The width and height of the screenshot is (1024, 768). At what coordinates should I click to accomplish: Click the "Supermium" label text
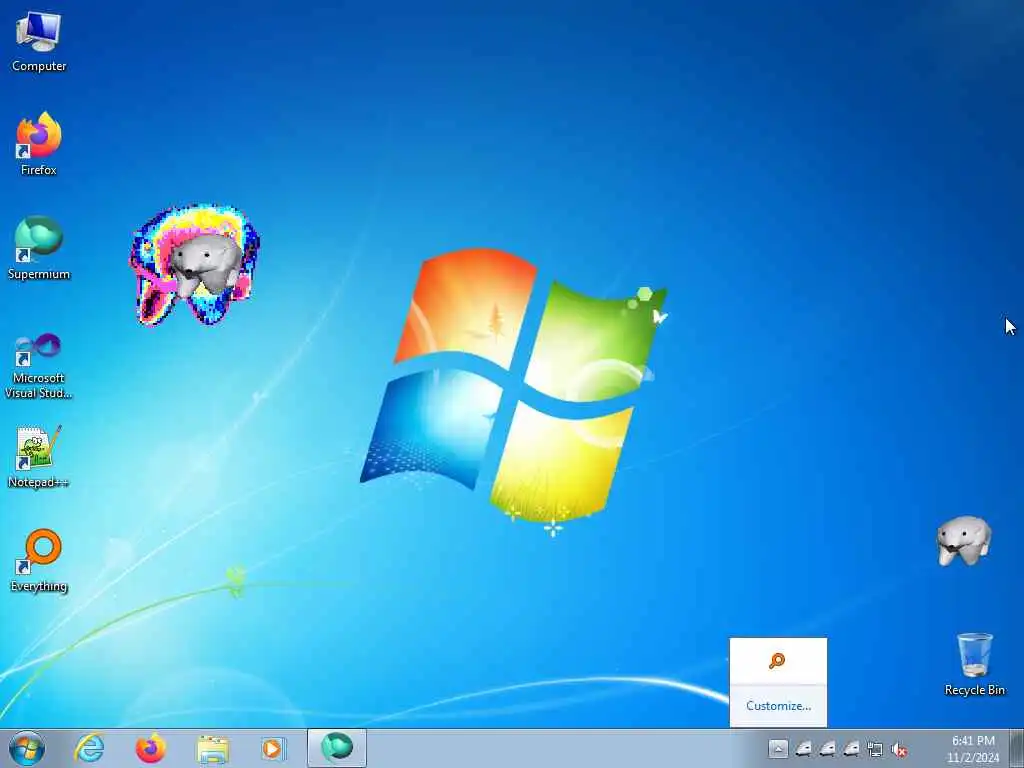[39, 274]
